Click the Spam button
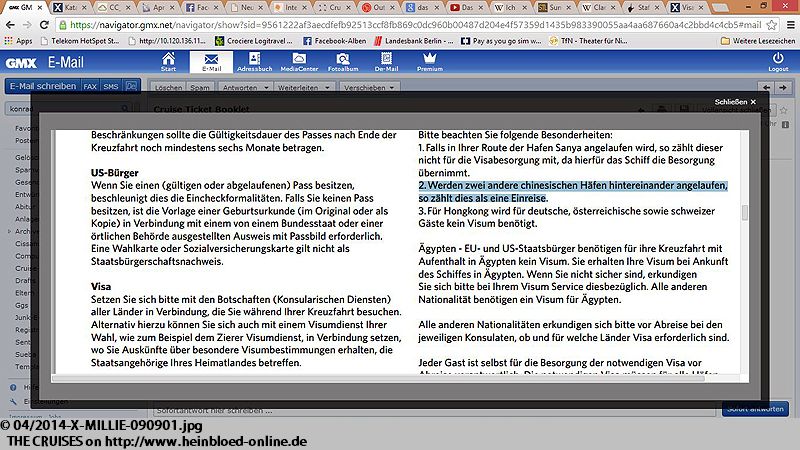Image resolution: width=800 pixels, height=450 pixels. (x=199, y=88)
